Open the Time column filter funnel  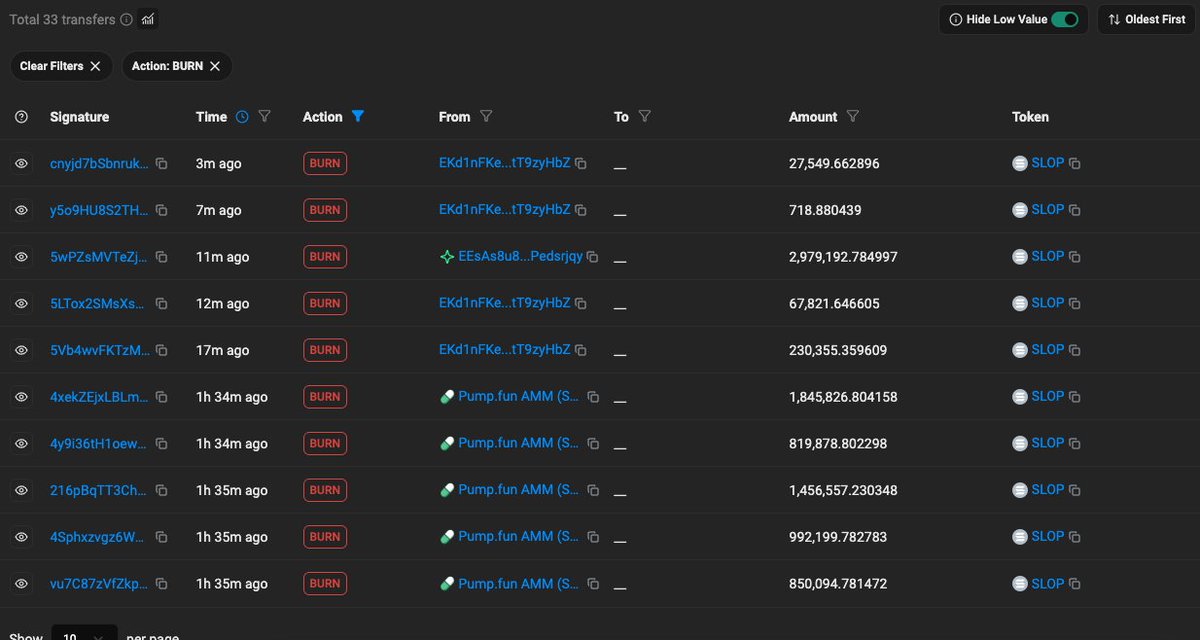coord(265,117)
